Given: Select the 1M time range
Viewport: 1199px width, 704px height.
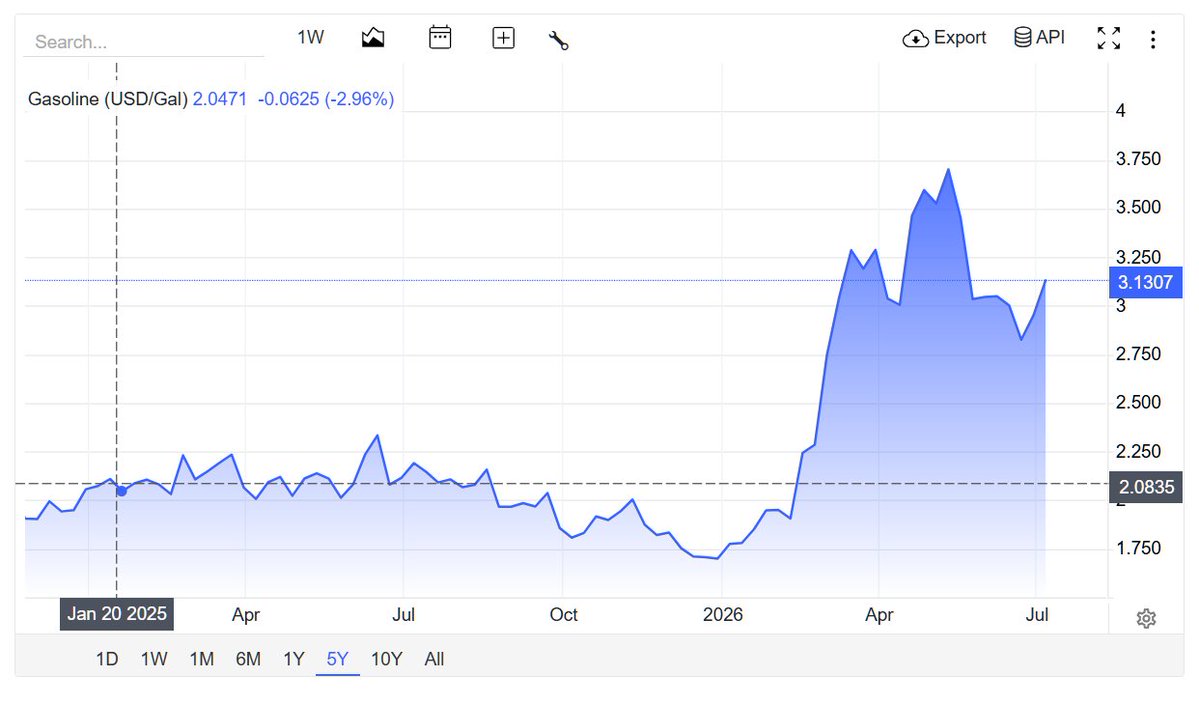Looking at the screenshot, I should (x=202, y=659).
